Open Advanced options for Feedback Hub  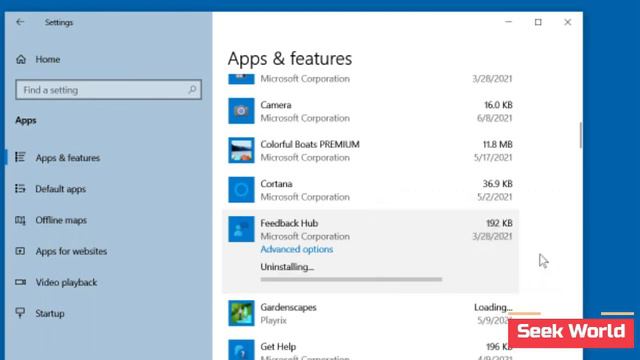[x=297, y=249]
